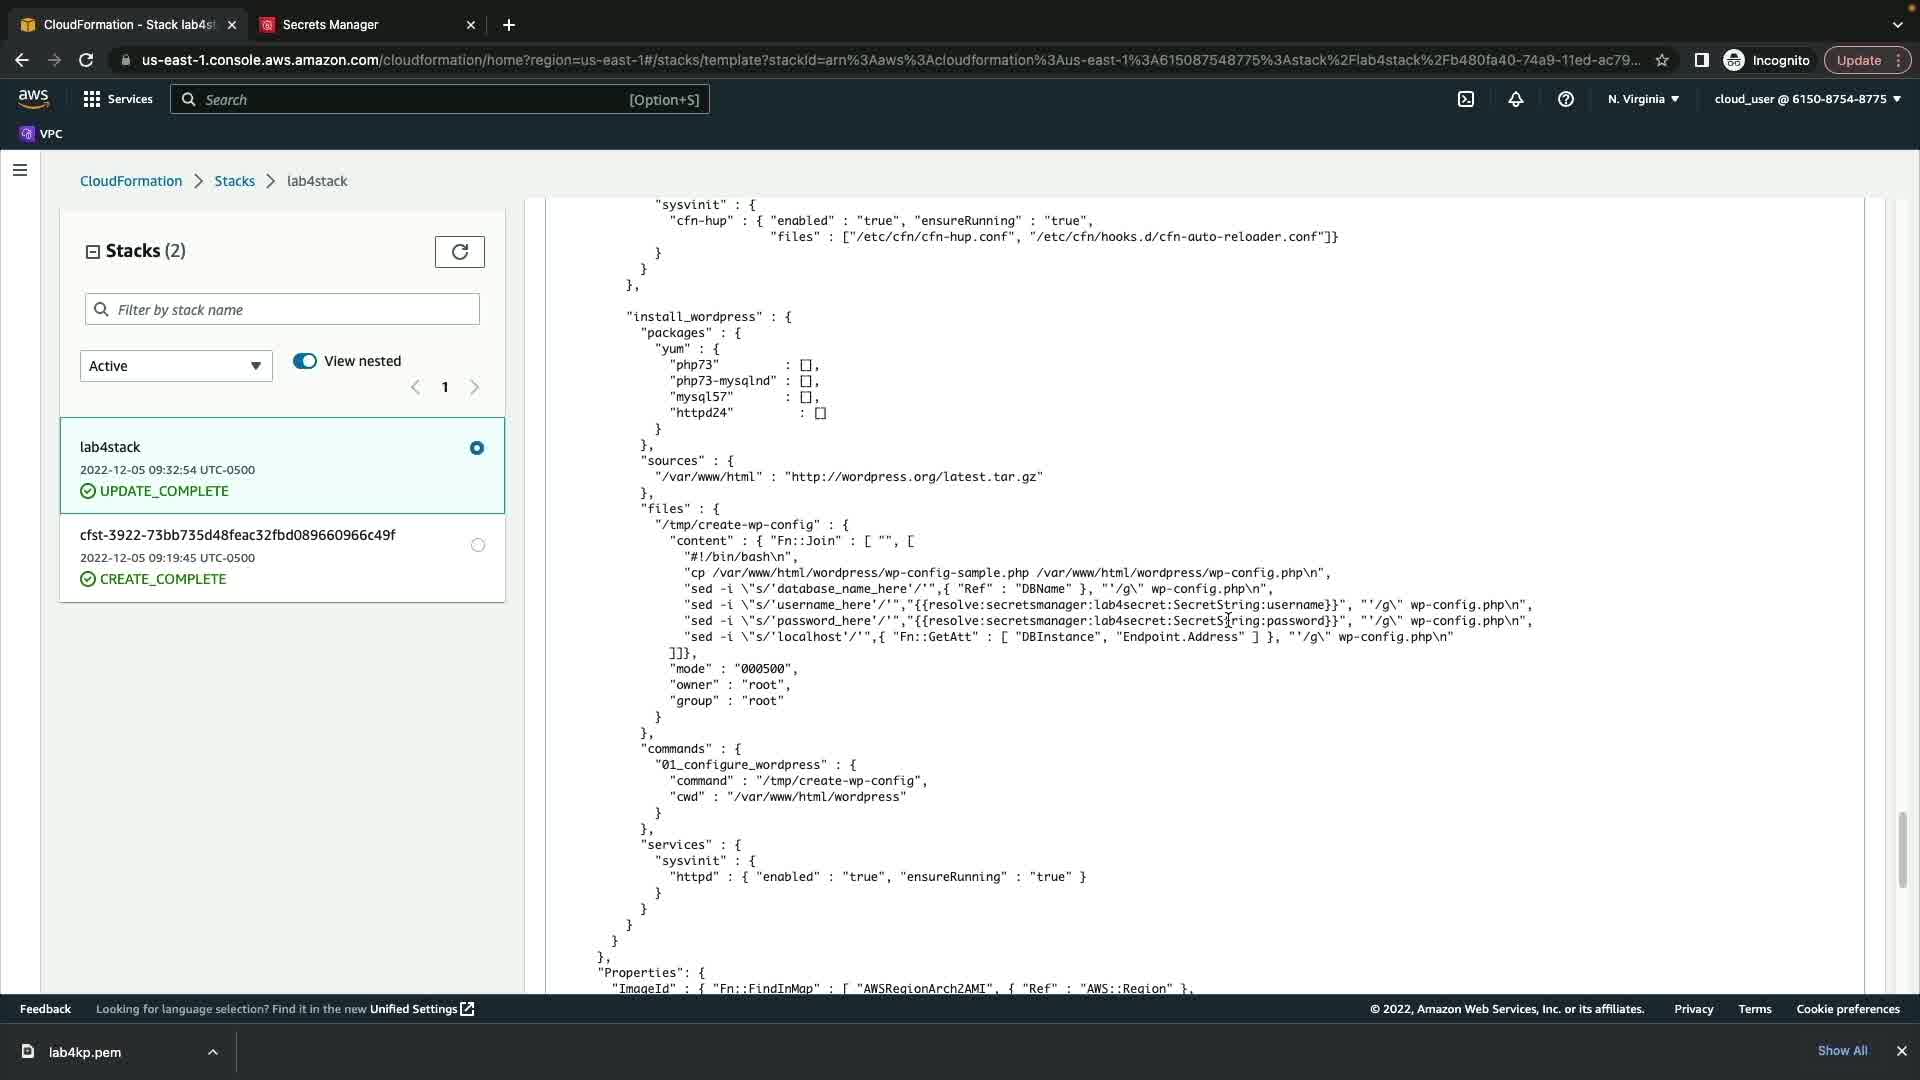Expand the N. Virginia region menu
The height and width of the screenshot is (1080, 1920).
[1643, 99]
